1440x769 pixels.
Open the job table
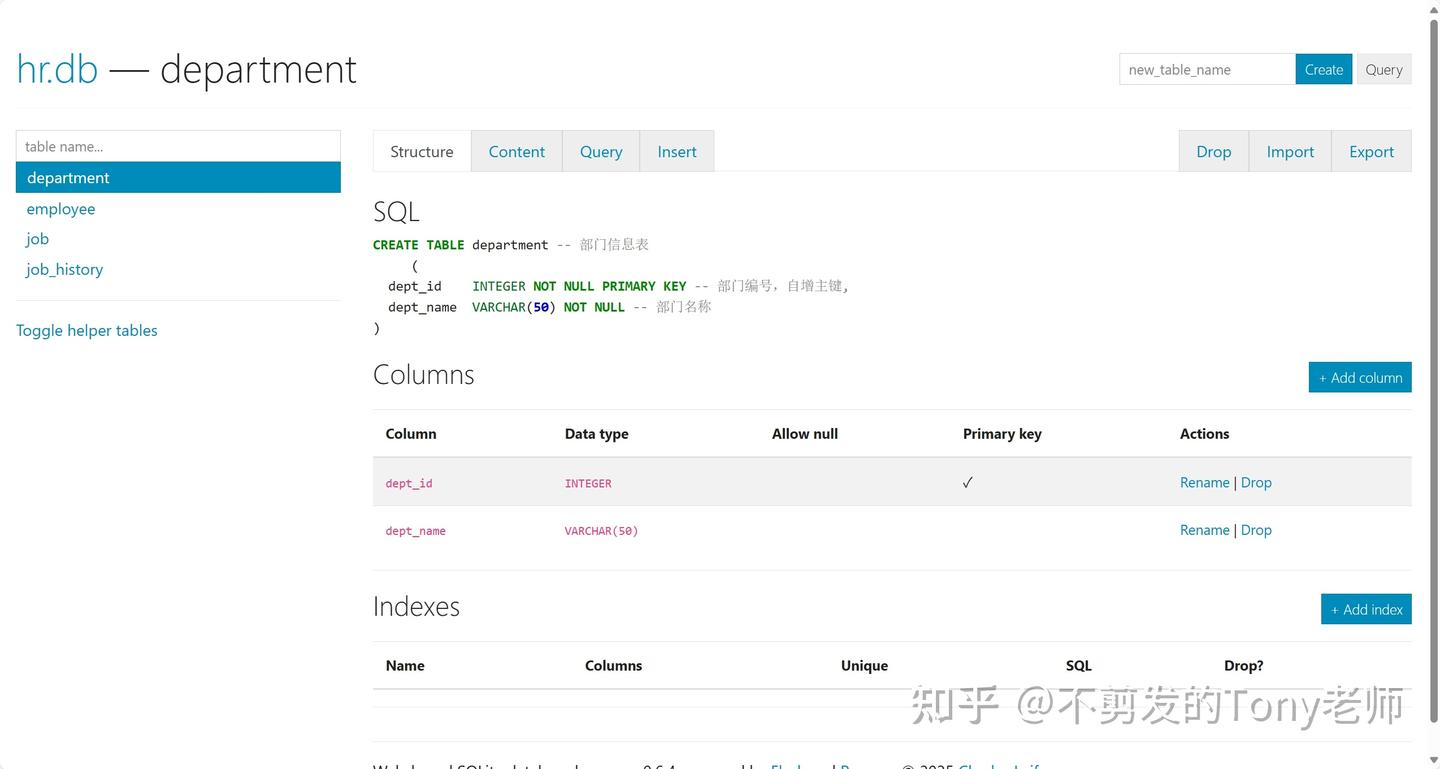coord(37,238)
